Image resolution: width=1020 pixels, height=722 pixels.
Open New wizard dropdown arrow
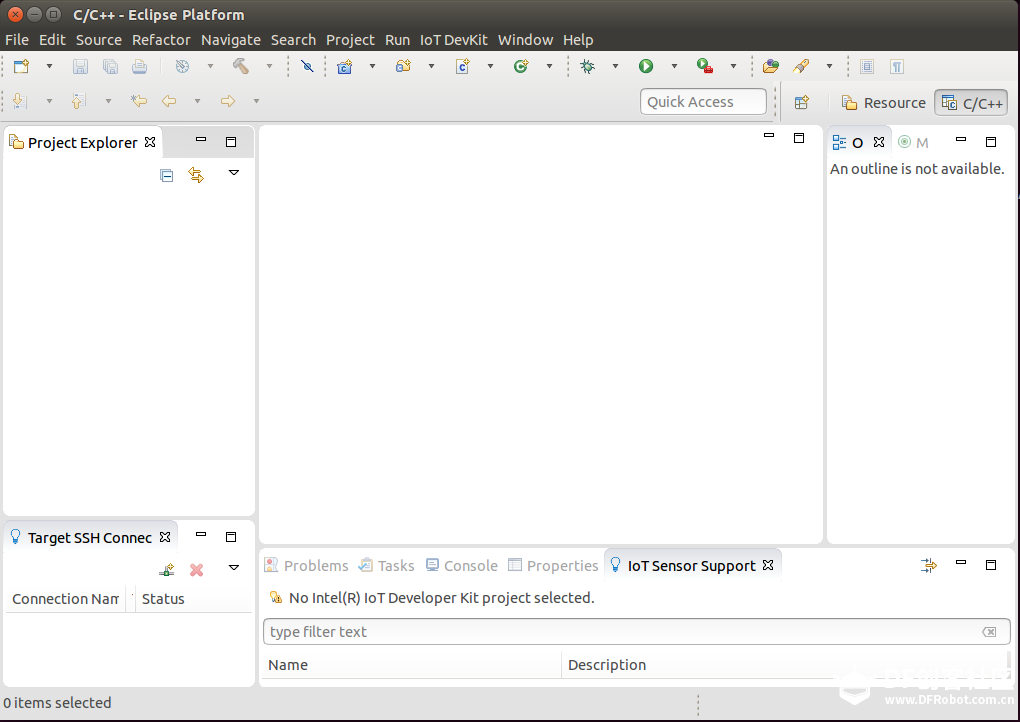point(49,66)
